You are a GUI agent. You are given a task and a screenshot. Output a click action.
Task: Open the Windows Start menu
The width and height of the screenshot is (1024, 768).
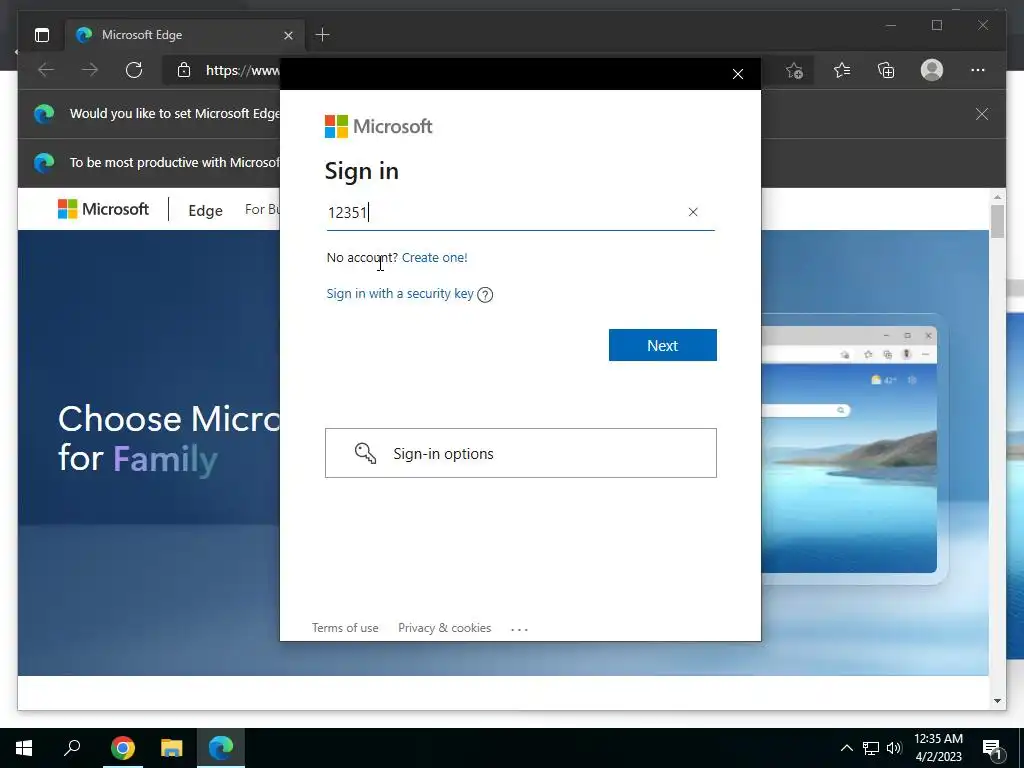[24, 748]
